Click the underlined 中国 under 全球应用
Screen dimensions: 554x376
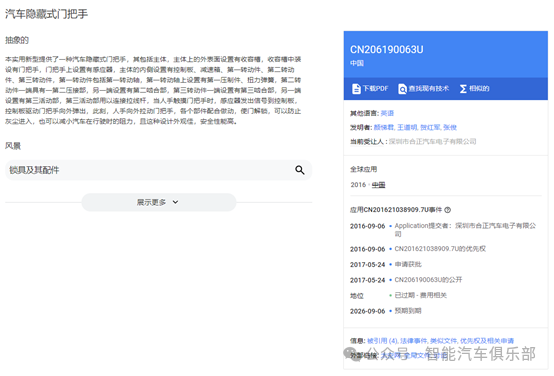coord(378,185)
